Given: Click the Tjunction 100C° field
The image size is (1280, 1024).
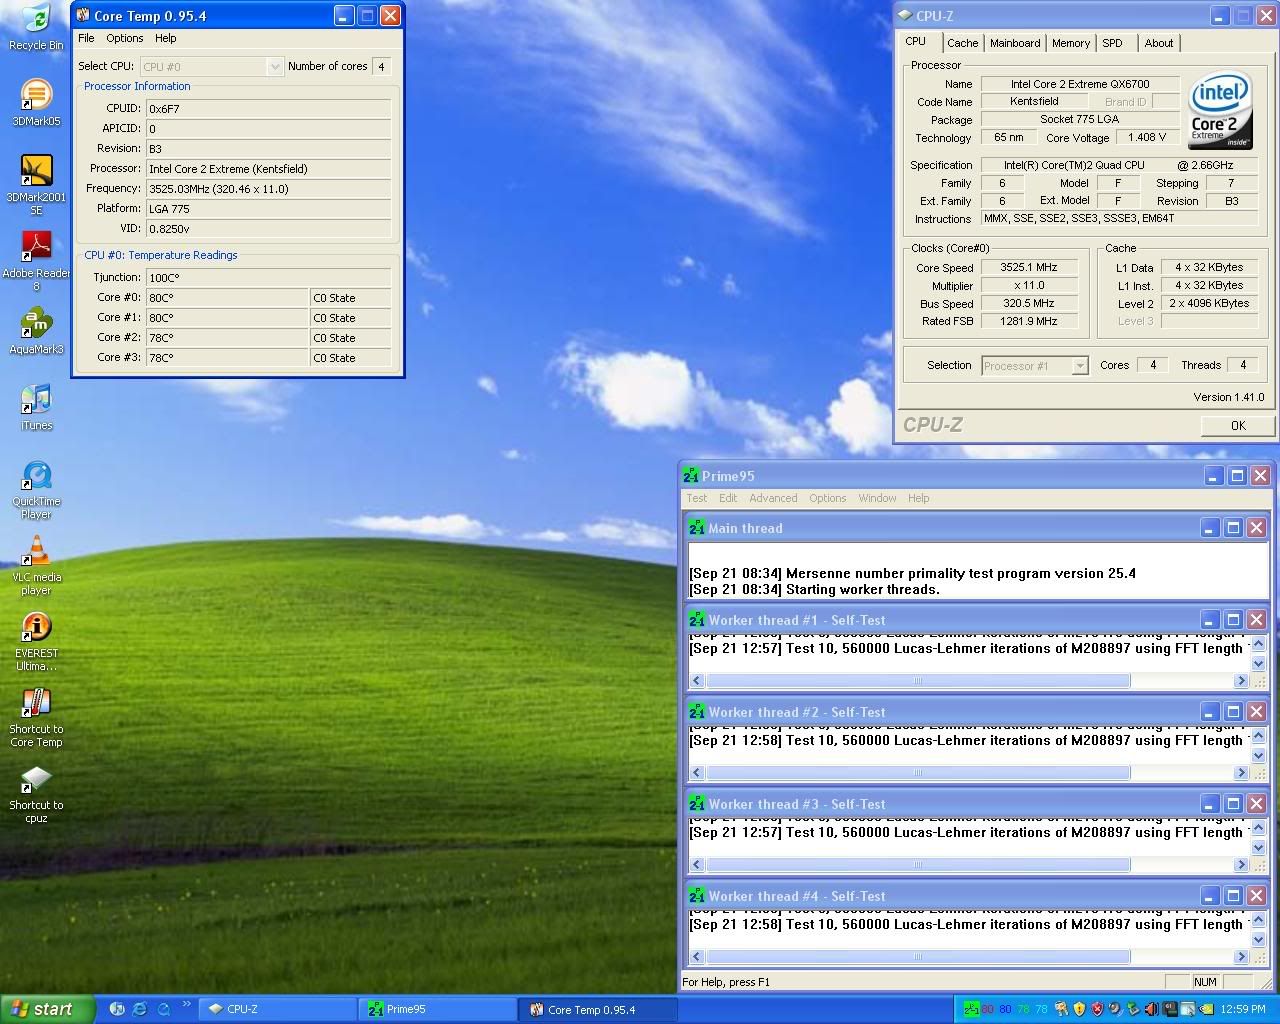Looking at the screenshot, I should (x=268, y=278).
